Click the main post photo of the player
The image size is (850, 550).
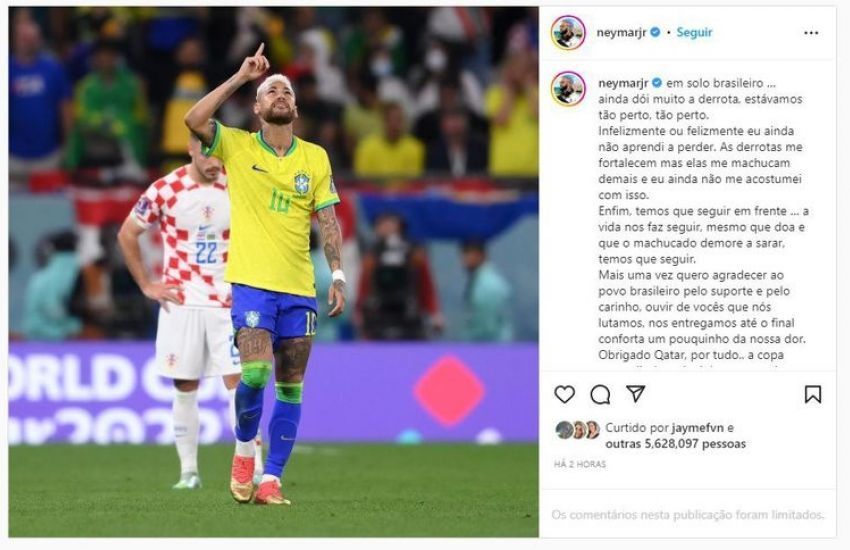274,272
